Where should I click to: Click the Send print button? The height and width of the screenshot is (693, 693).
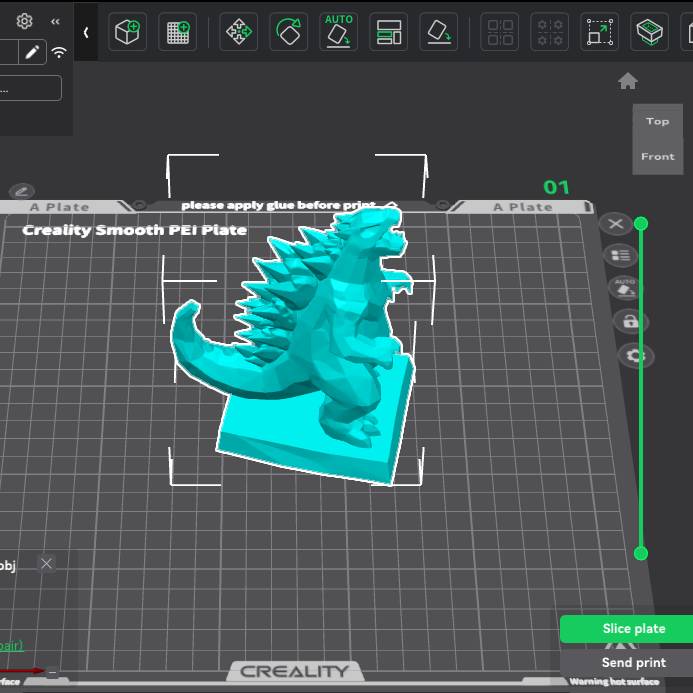point(633,662)
